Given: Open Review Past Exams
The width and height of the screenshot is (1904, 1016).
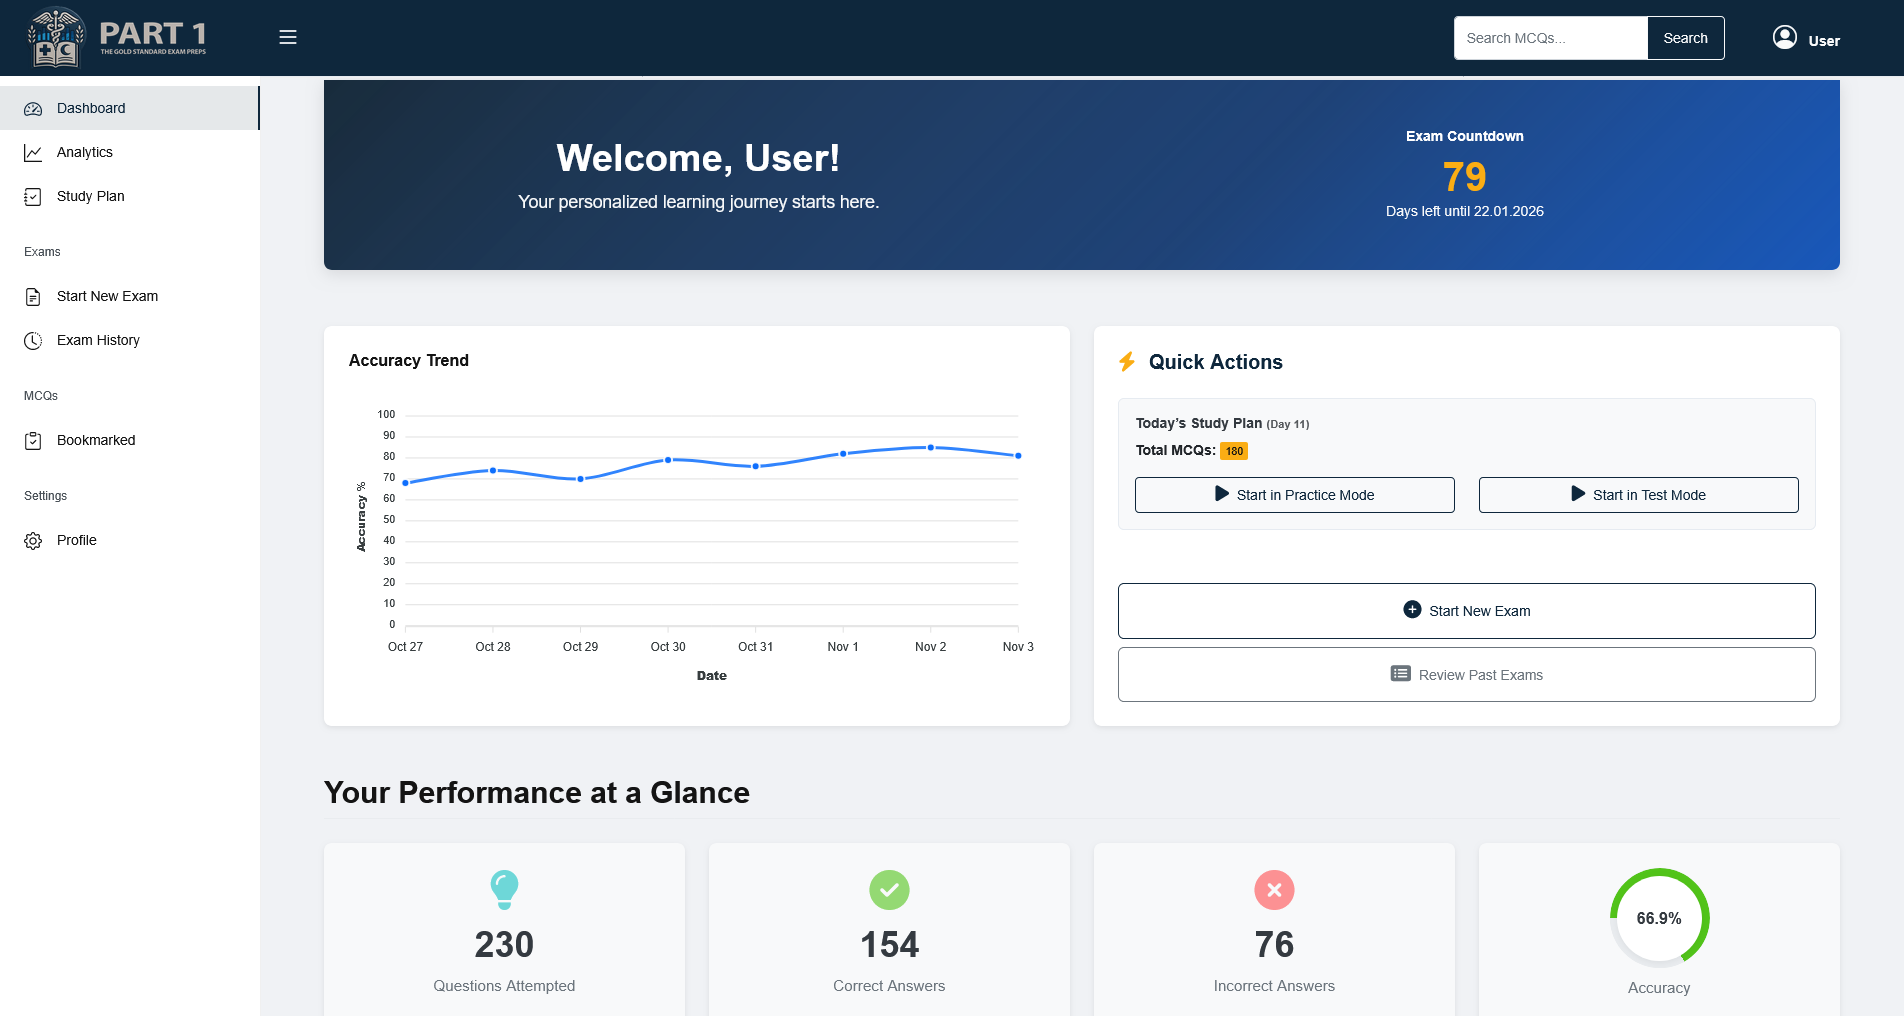Looking at the screenshot, I should pos(1466,675).
